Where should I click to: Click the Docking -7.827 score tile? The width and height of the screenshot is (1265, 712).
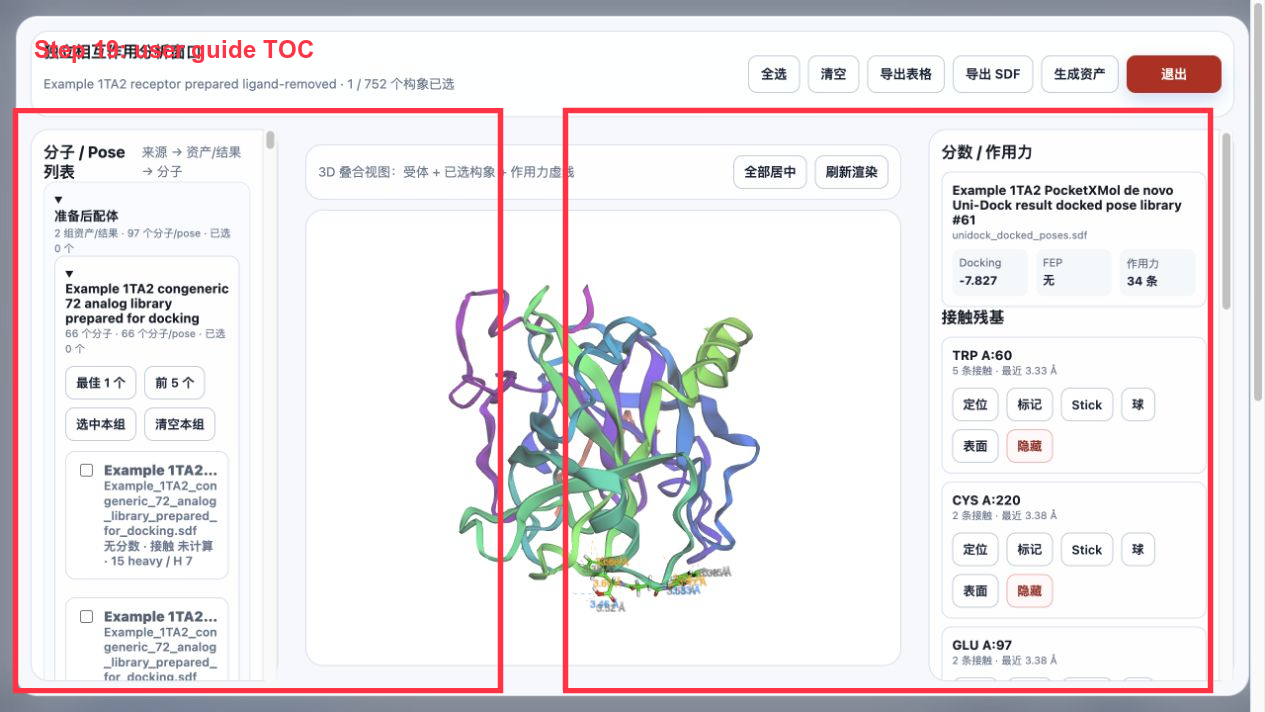coord(989,272)
